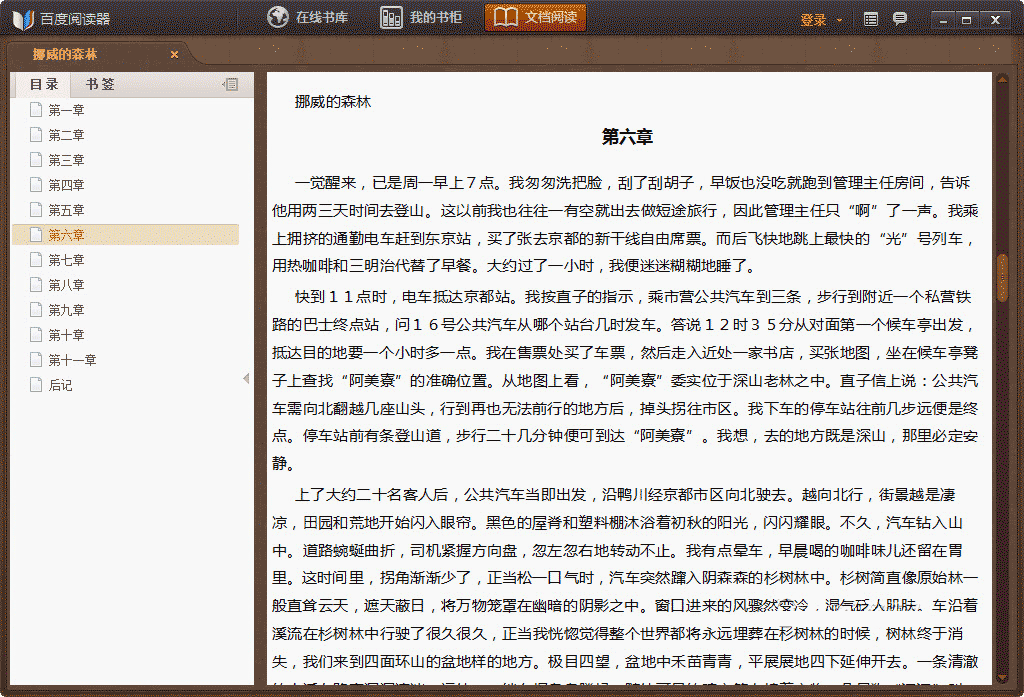Click the page icon beside 第六章
This screenshot has width=1024, height=697.
[x=36, y=235]
